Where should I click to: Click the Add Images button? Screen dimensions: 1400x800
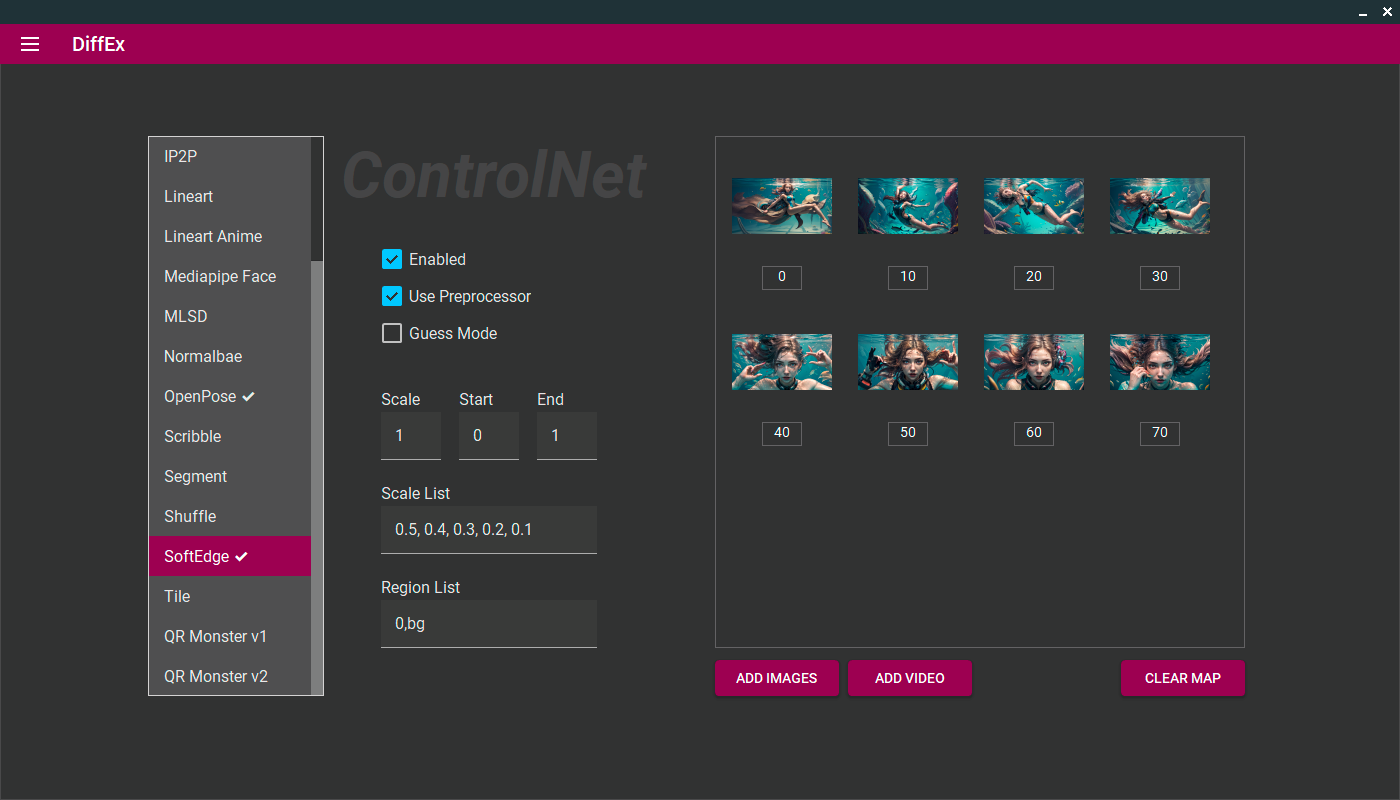pos(777,678)
